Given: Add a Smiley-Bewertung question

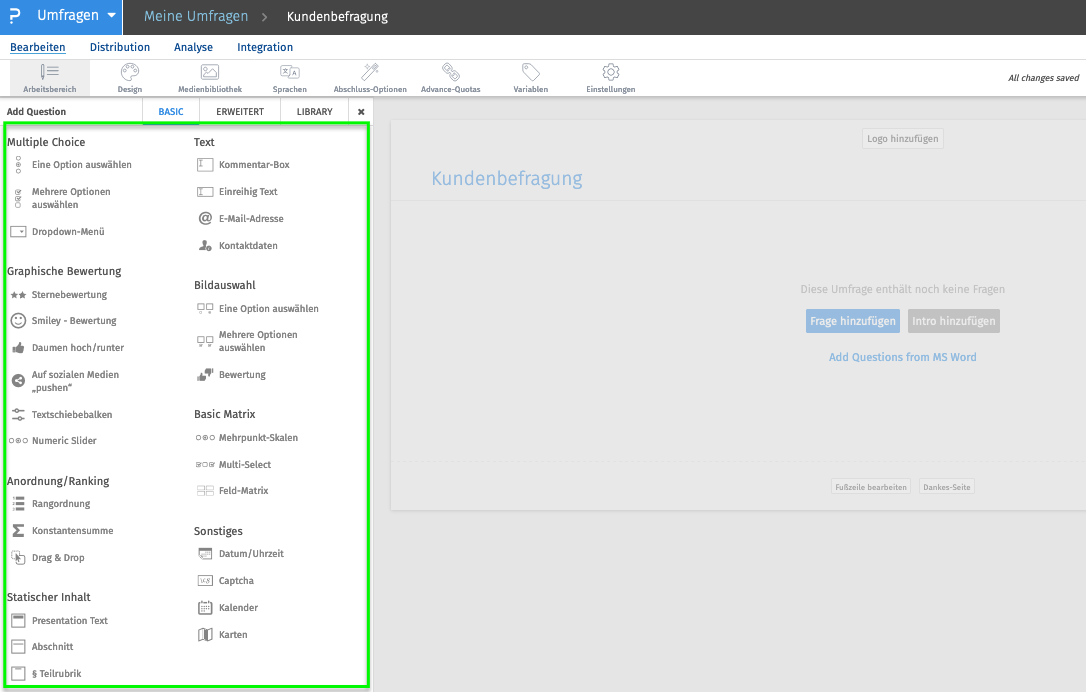Looking at the screenshot, I should tap(73, 321).
